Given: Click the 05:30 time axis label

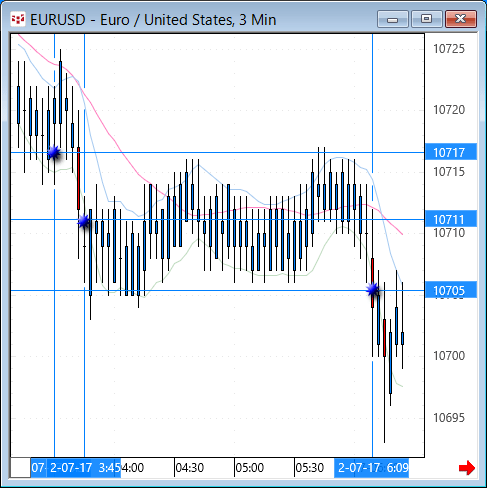Looking at the screenshot, I should 309,468.
